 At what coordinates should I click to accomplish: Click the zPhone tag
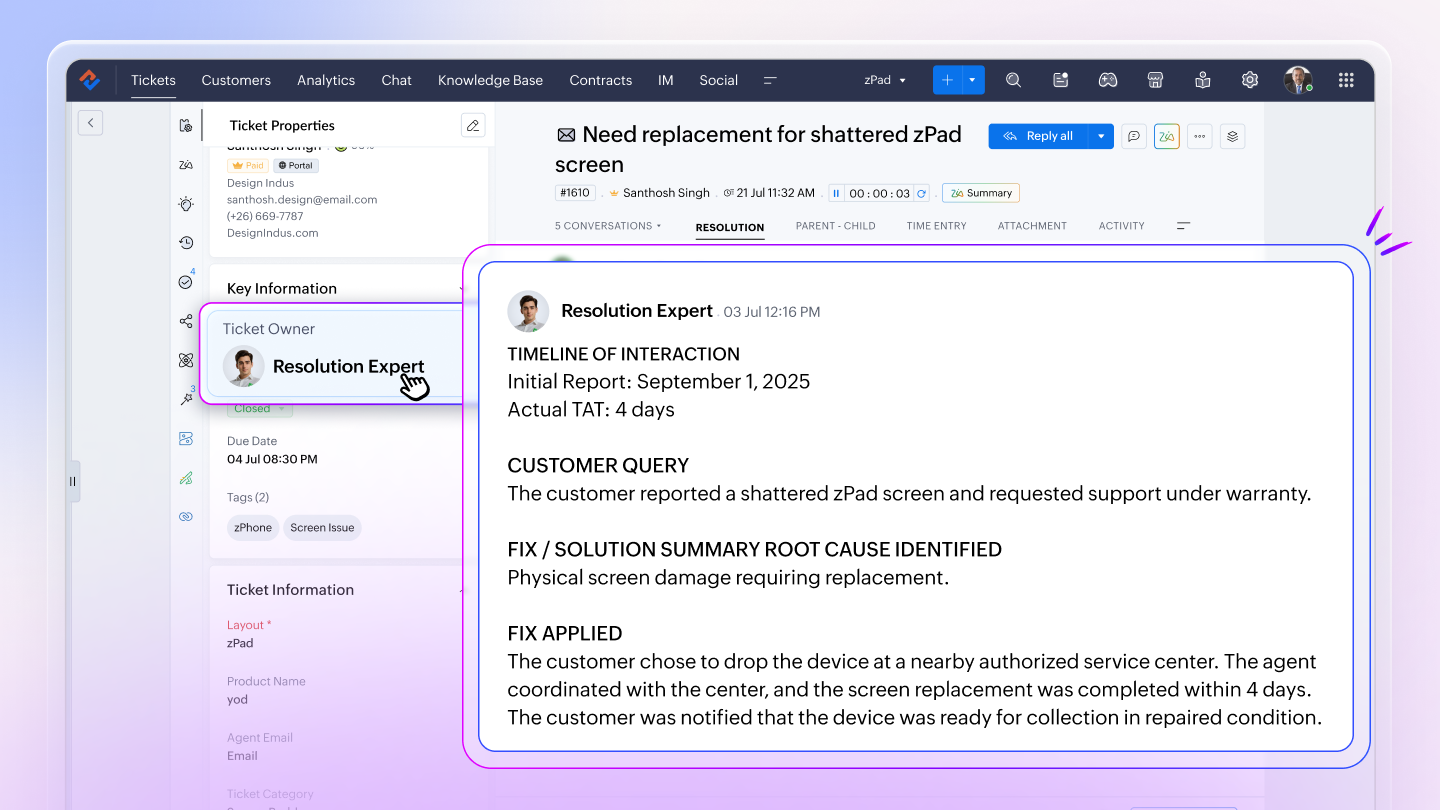pos(253,528)
